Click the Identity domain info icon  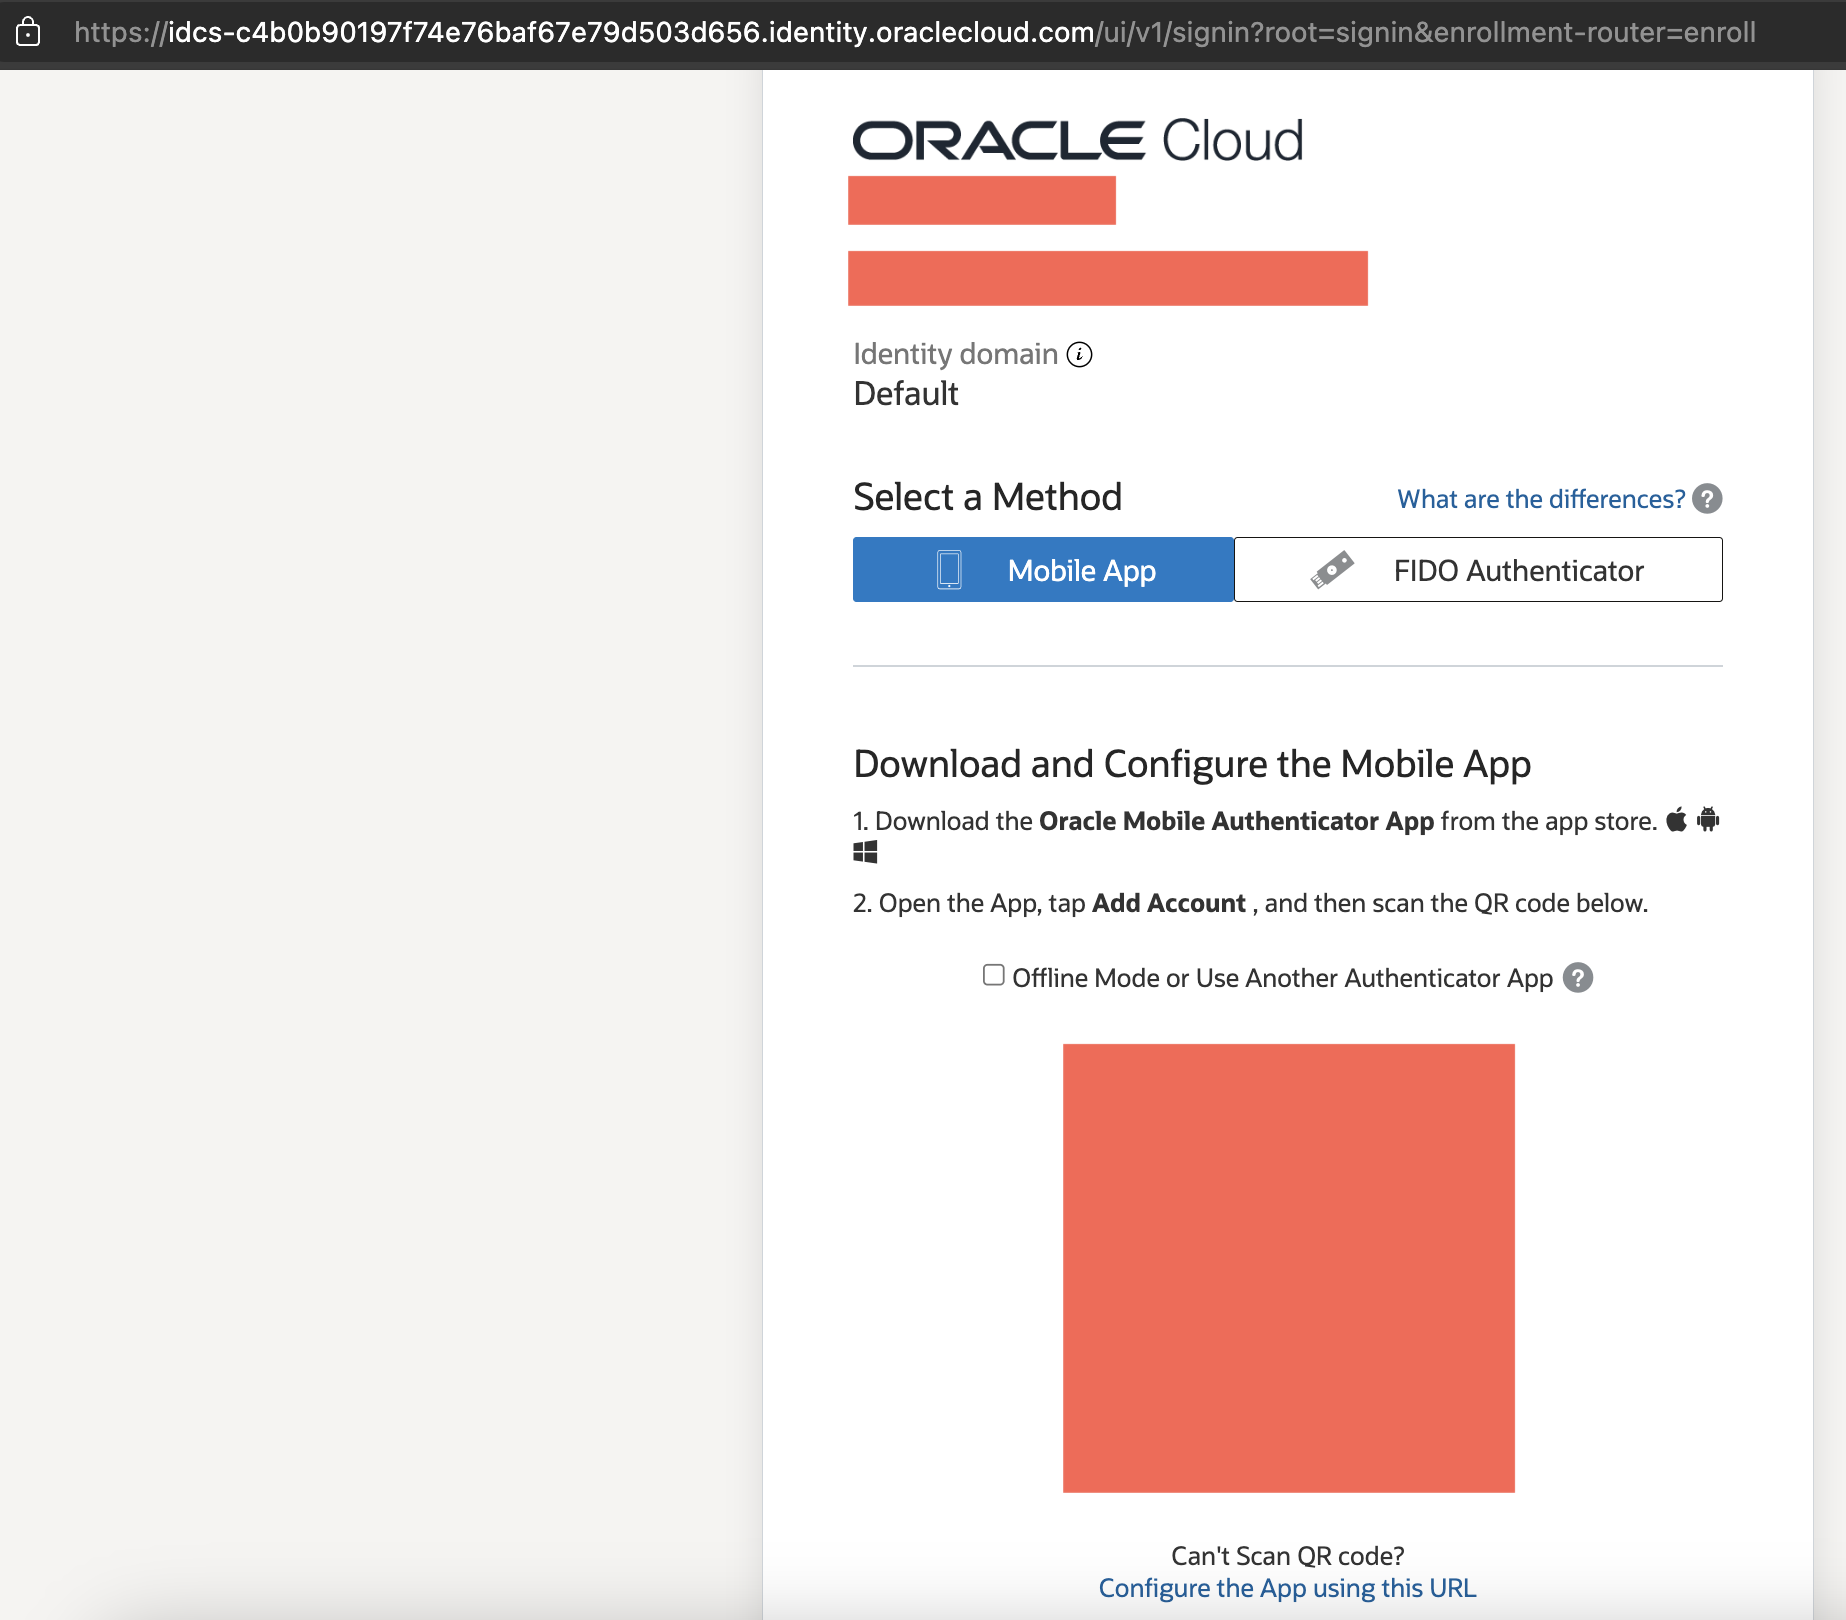tap(1079, 354)
